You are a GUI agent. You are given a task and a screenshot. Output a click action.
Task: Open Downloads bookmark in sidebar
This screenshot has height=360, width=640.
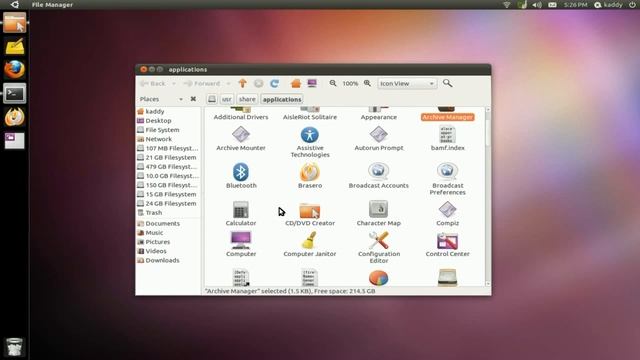[168, 260]
